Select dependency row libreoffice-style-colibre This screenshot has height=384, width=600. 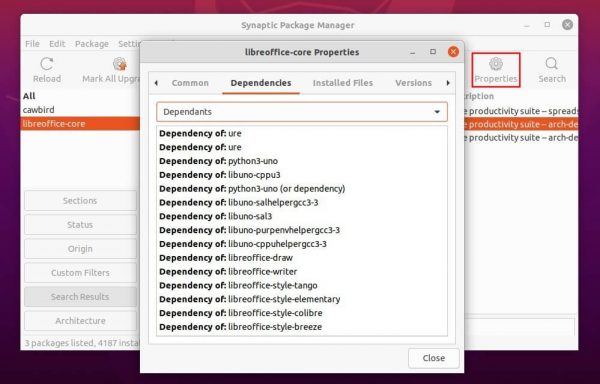[x=302, y=313]
